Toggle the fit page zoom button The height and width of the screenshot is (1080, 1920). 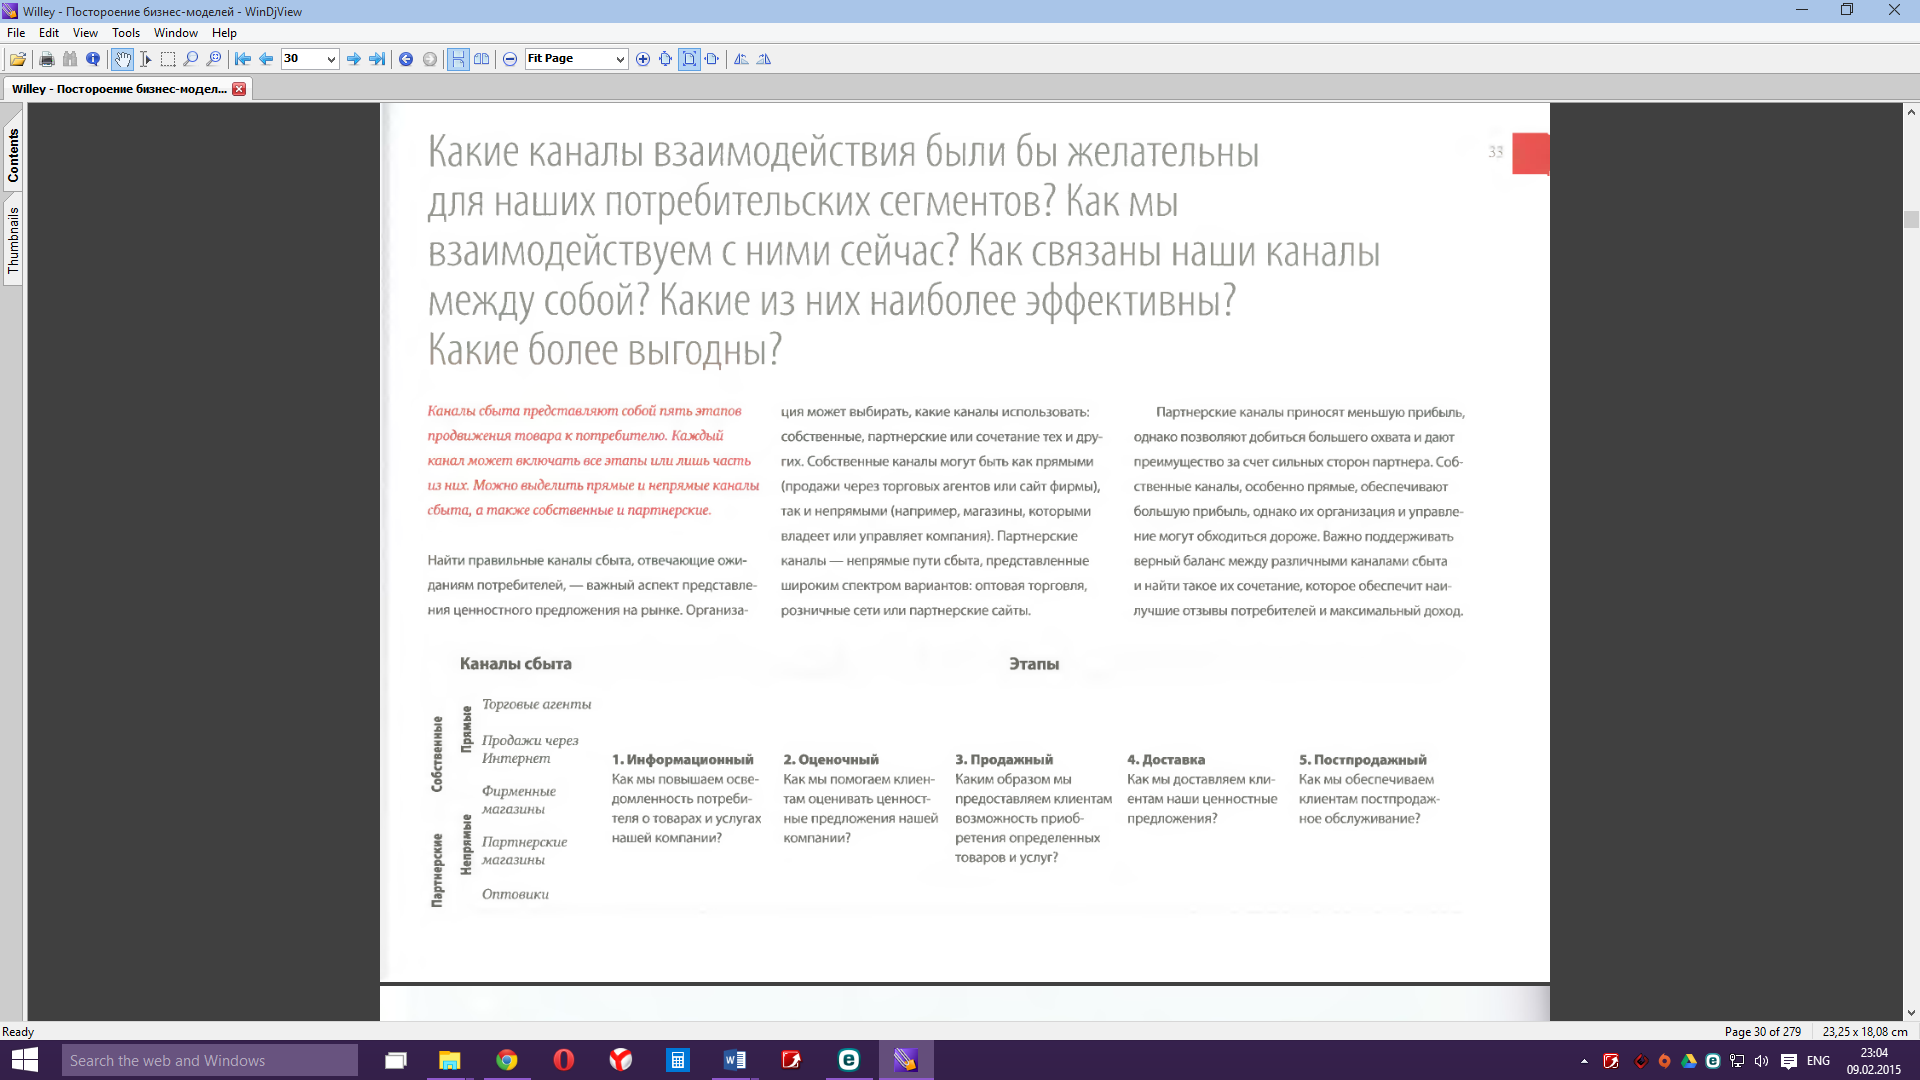click(689, 59)
